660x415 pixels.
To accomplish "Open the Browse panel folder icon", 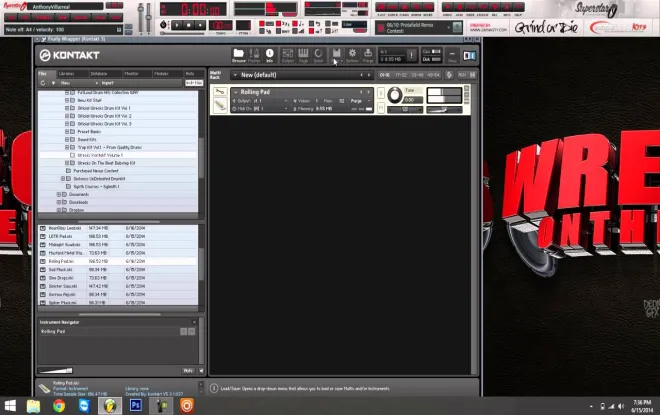I will point(239,56).
